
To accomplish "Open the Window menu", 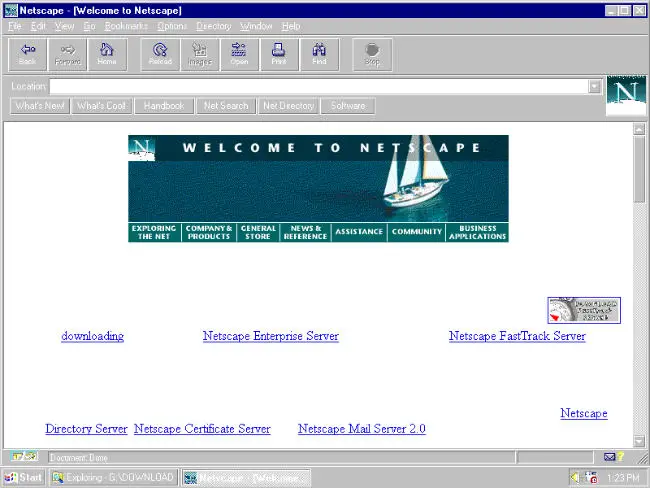I will point(256,26).
